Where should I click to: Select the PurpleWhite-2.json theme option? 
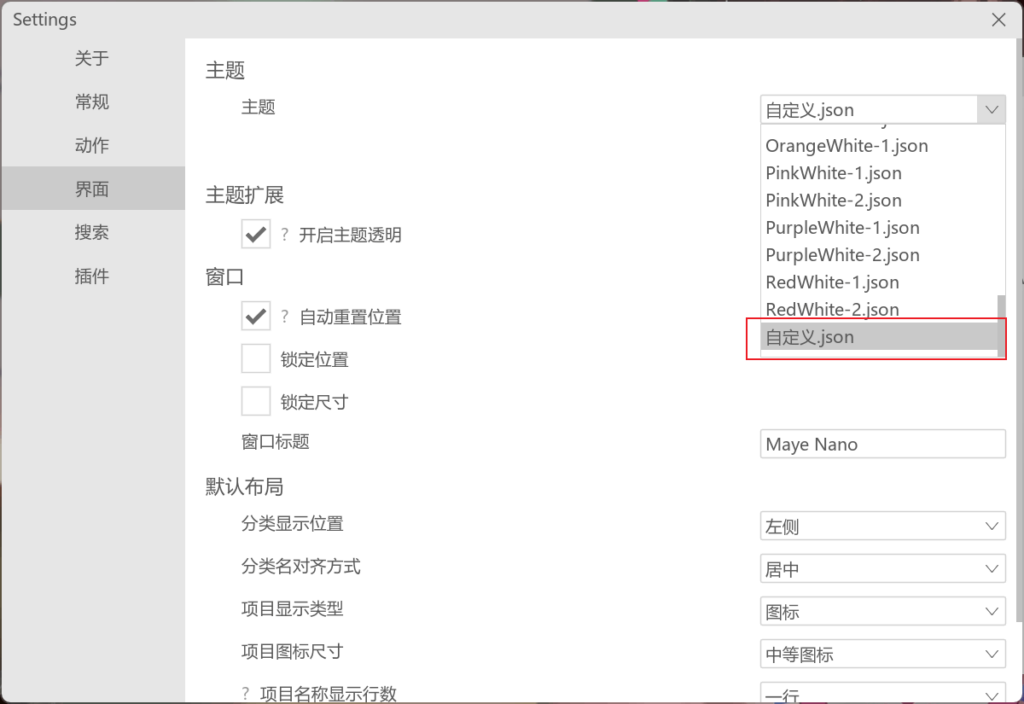(x=842, y=255)
